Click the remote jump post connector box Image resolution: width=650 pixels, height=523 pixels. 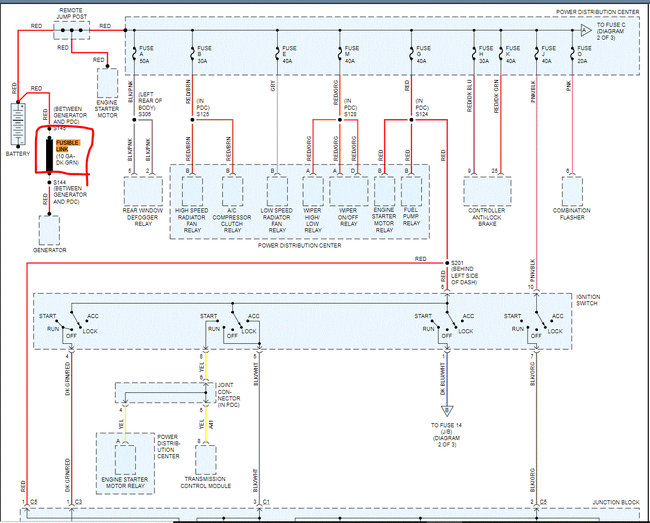(72, 31)
